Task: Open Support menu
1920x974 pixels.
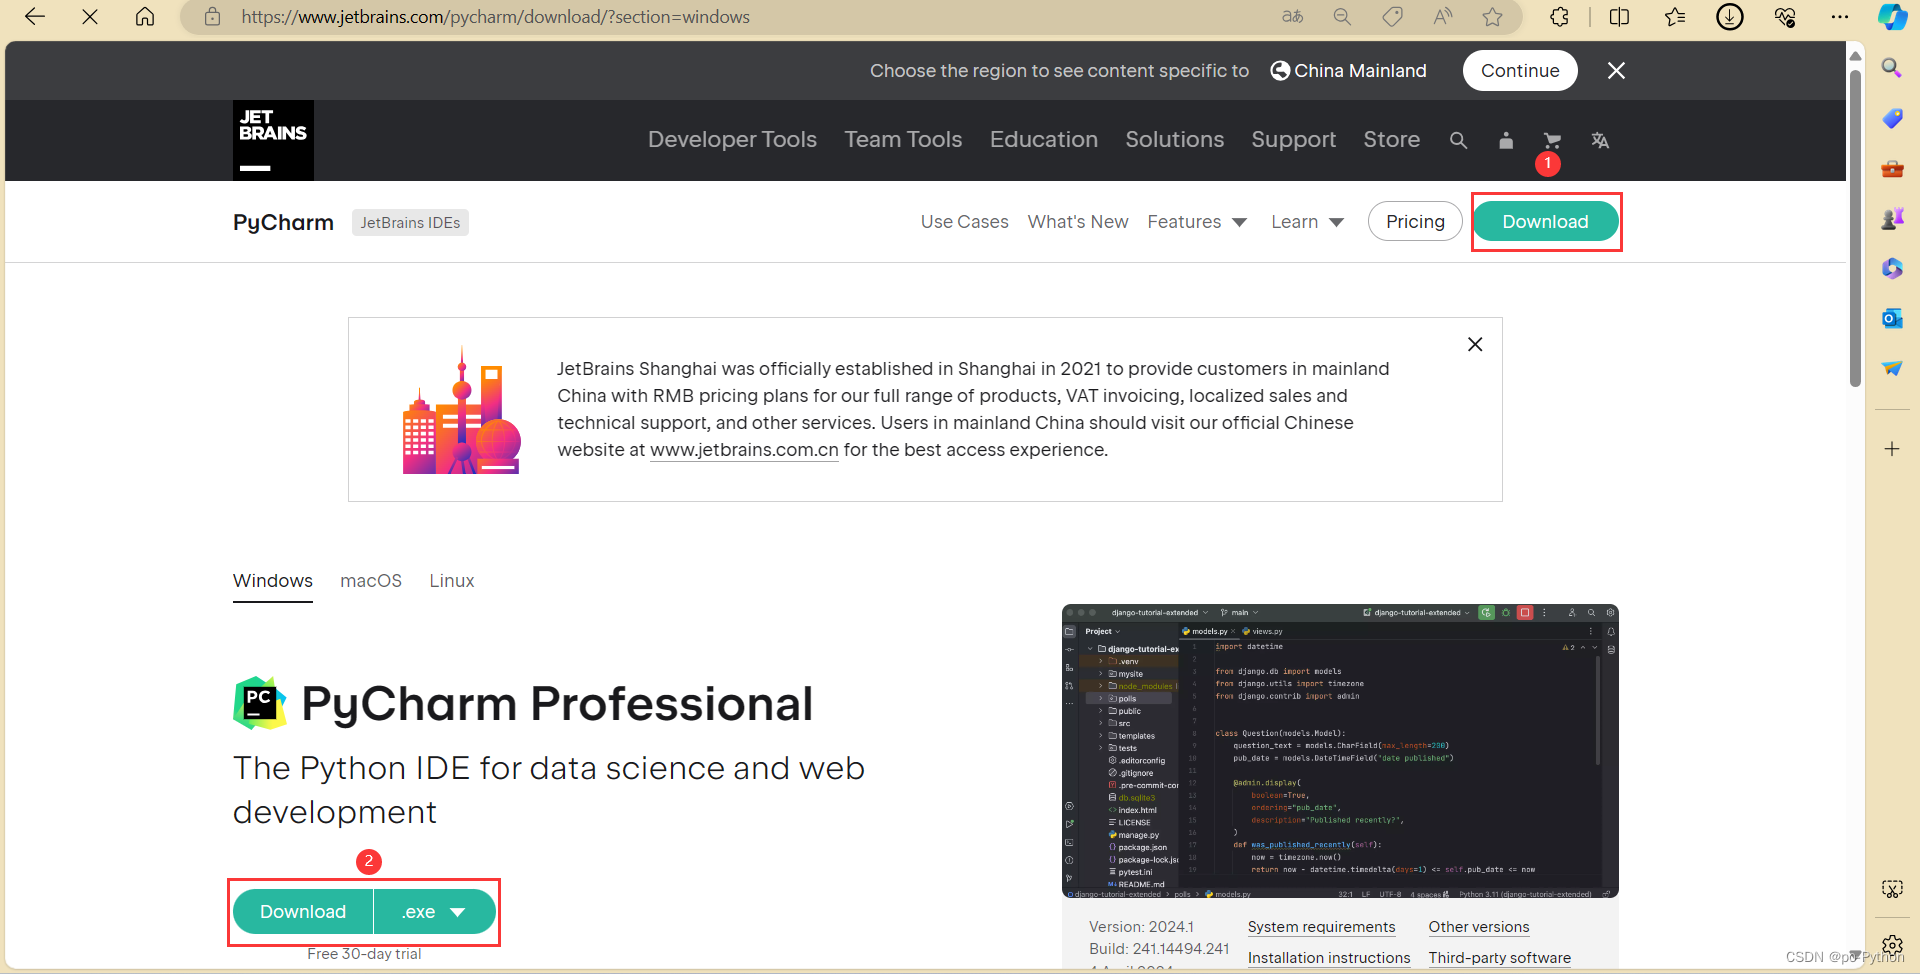Action: [x=1293, y=140]
